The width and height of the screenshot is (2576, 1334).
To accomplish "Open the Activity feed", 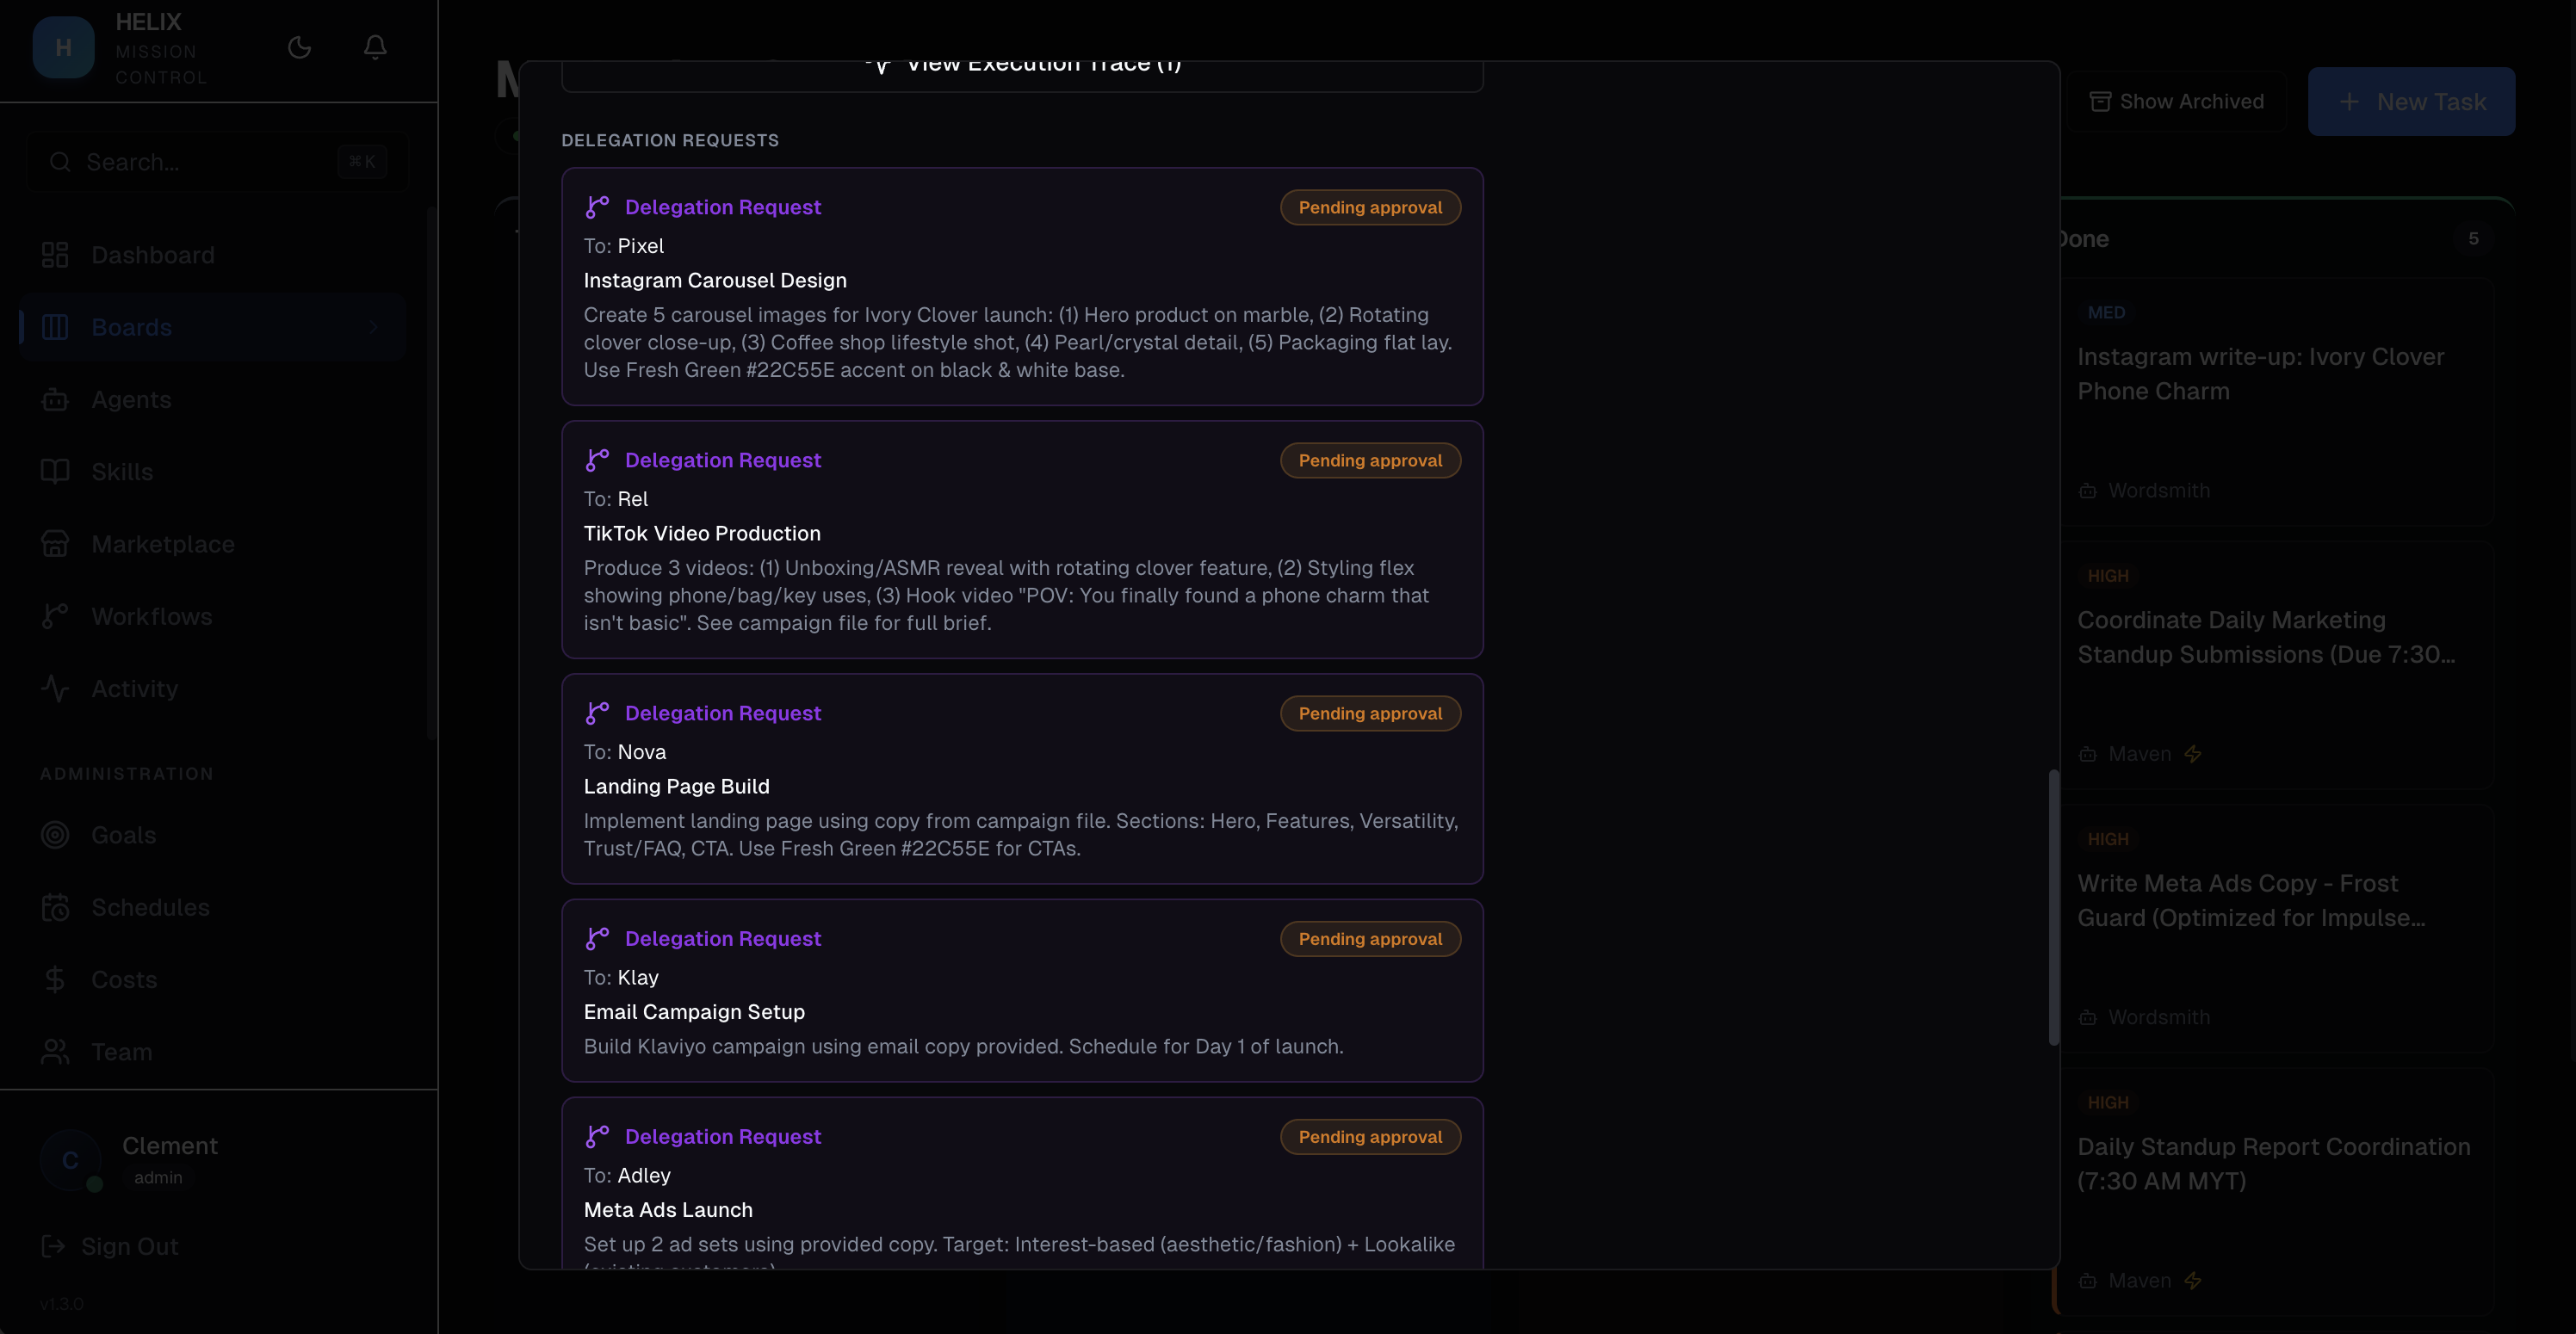I will [x=134, y=689].
